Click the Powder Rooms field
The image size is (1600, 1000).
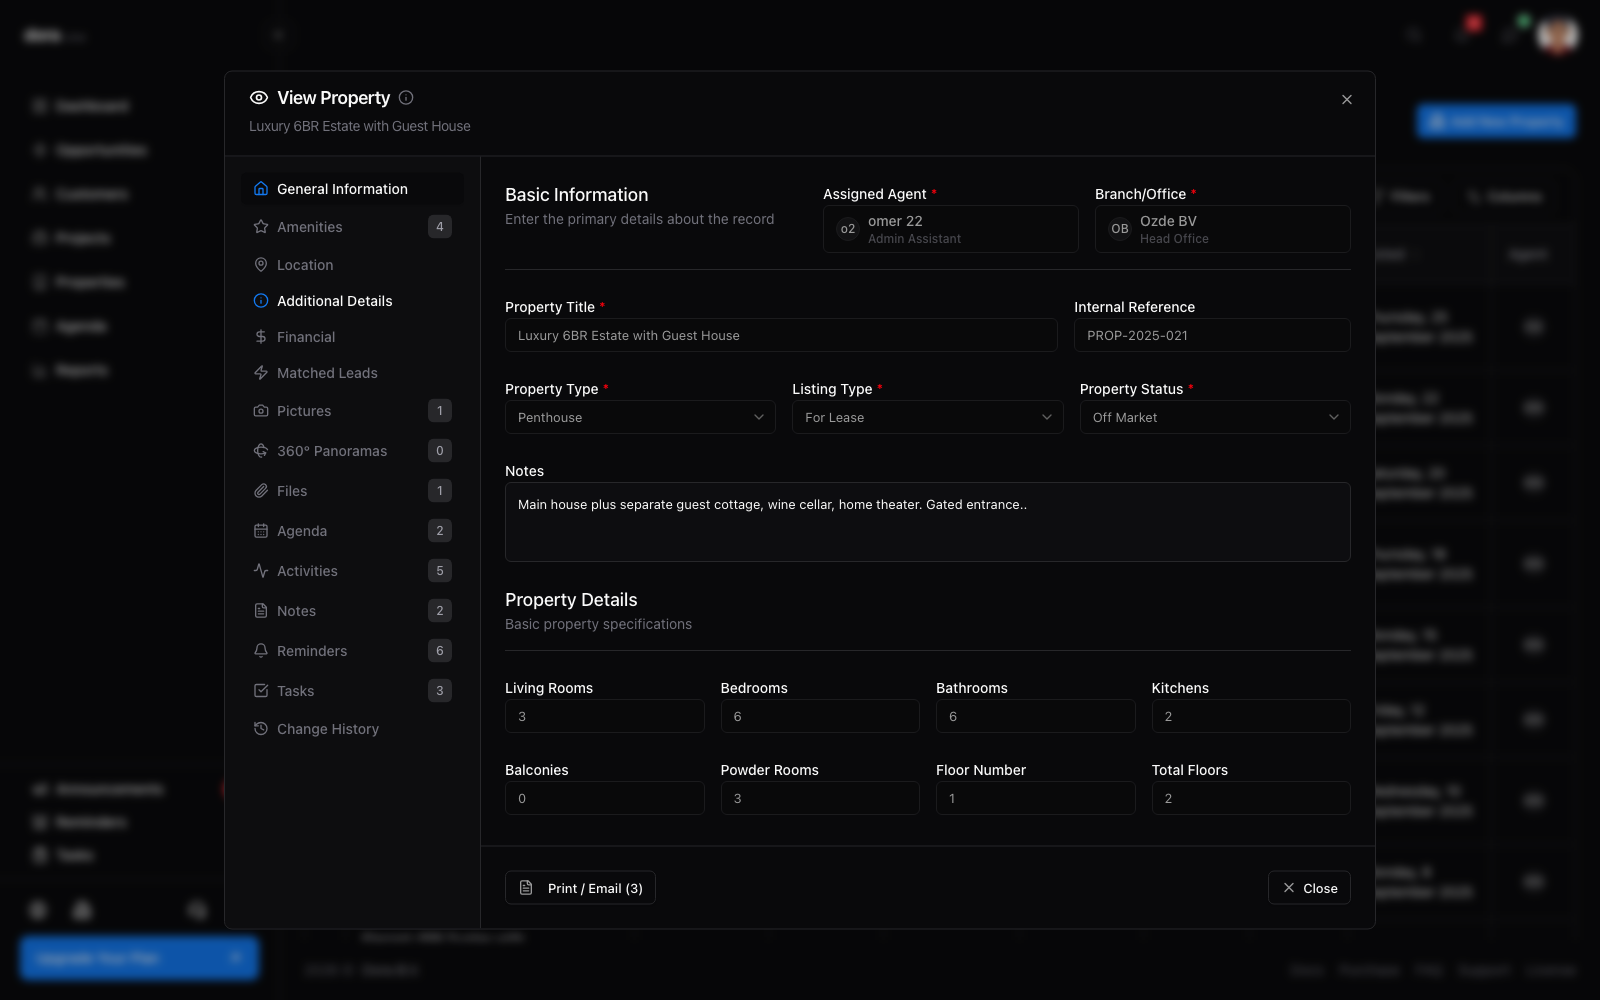click(x=820, y=798)
